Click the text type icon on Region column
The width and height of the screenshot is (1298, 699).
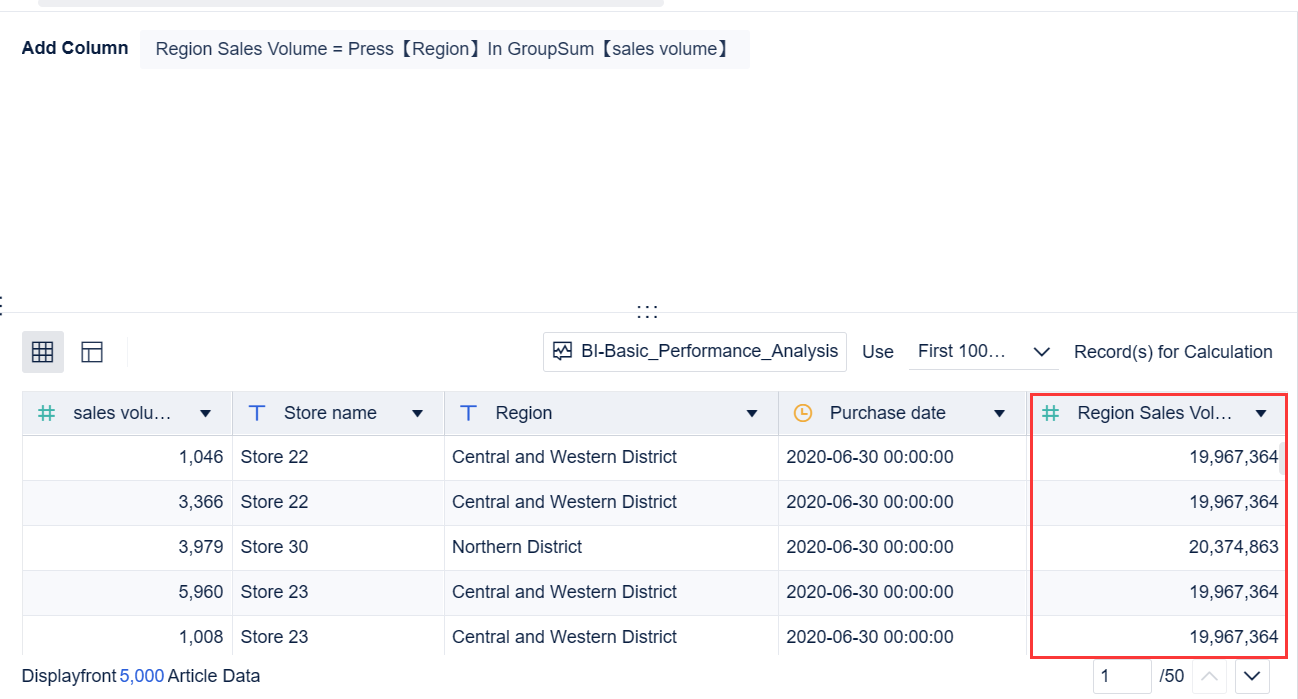coord(468,412)
